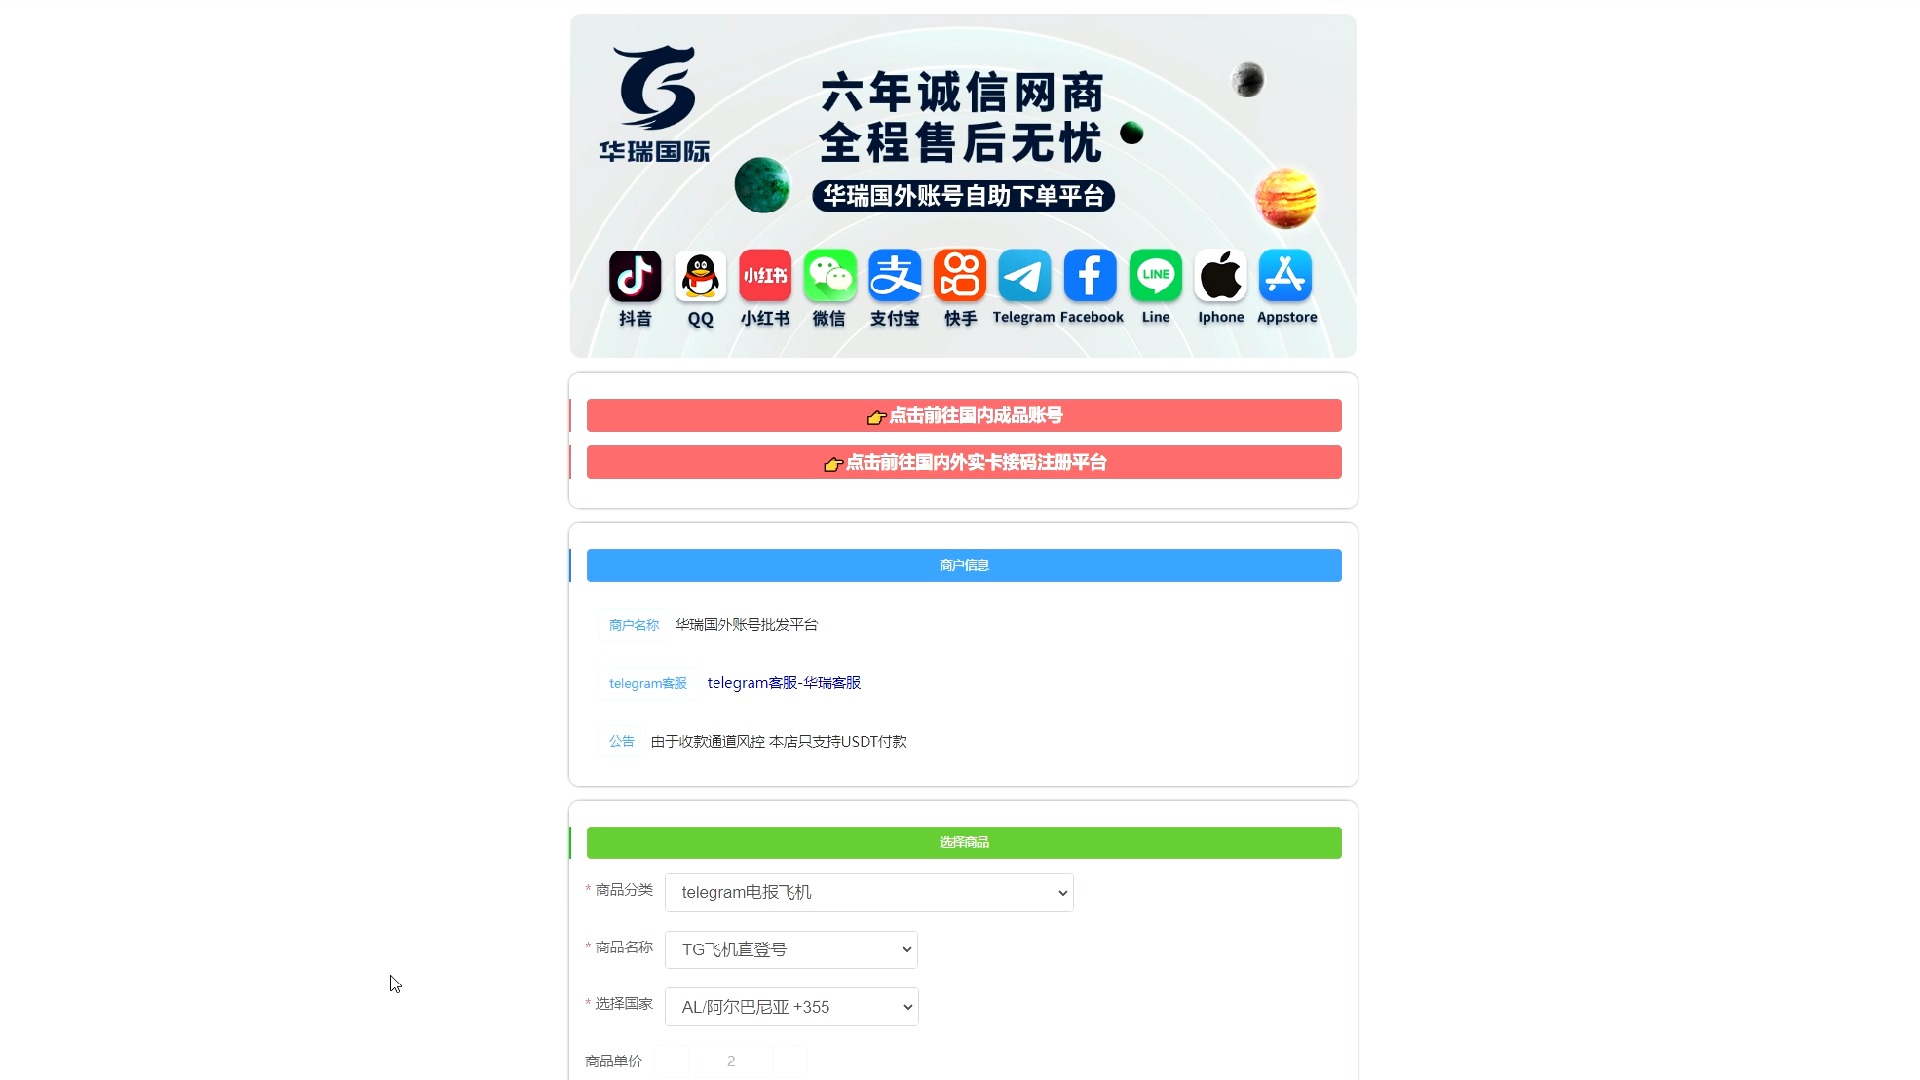Click 点击前往国内成品账号 button
The height and width of the screenshot is (1080, 1920).
pyautogui.click(x=964, y=415)
